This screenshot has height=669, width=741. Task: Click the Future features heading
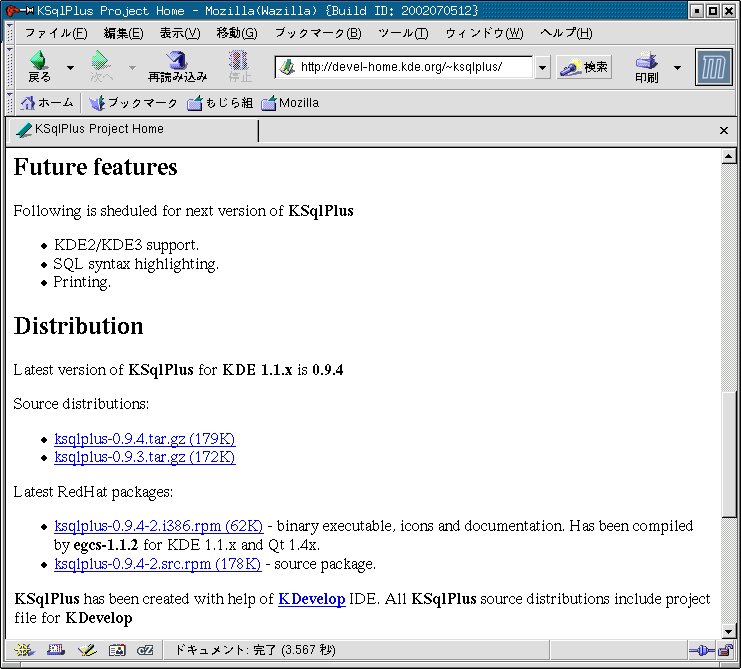pos(95,167)
